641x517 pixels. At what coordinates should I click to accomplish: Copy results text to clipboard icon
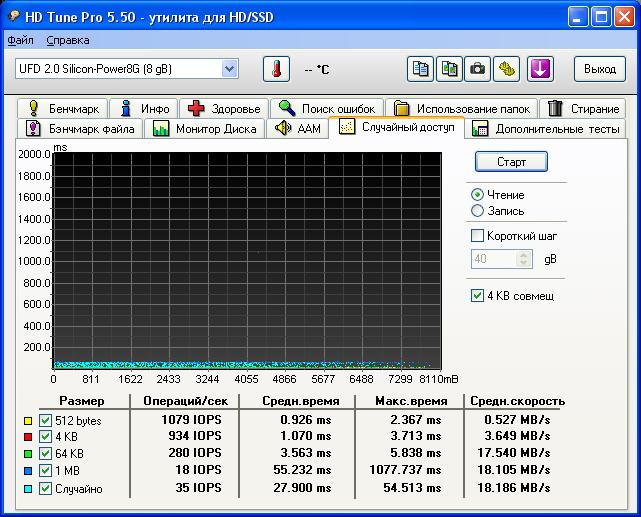420,69
